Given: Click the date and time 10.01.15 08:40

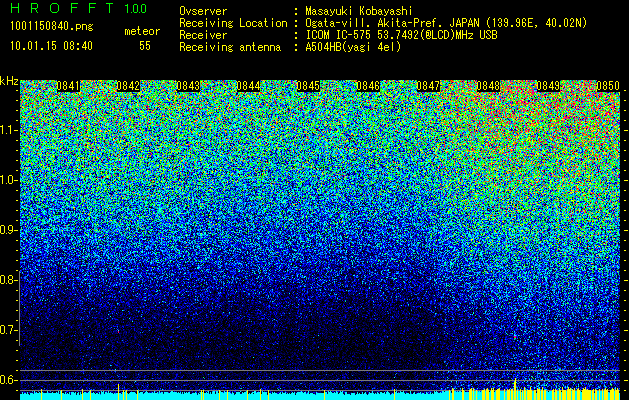Looking at the screenshot, I should pyautogui.click(x=51, y=46).
